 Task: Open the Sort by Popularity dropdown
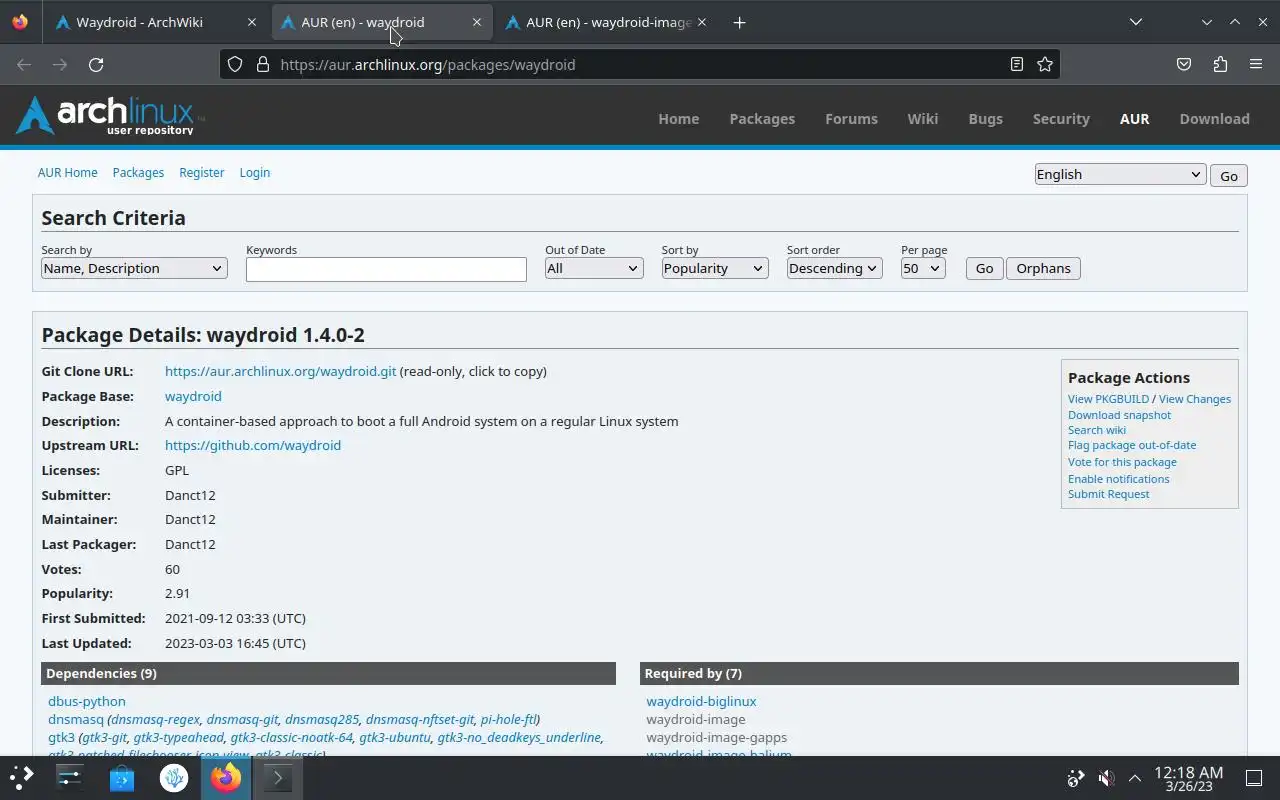[714, 268]
